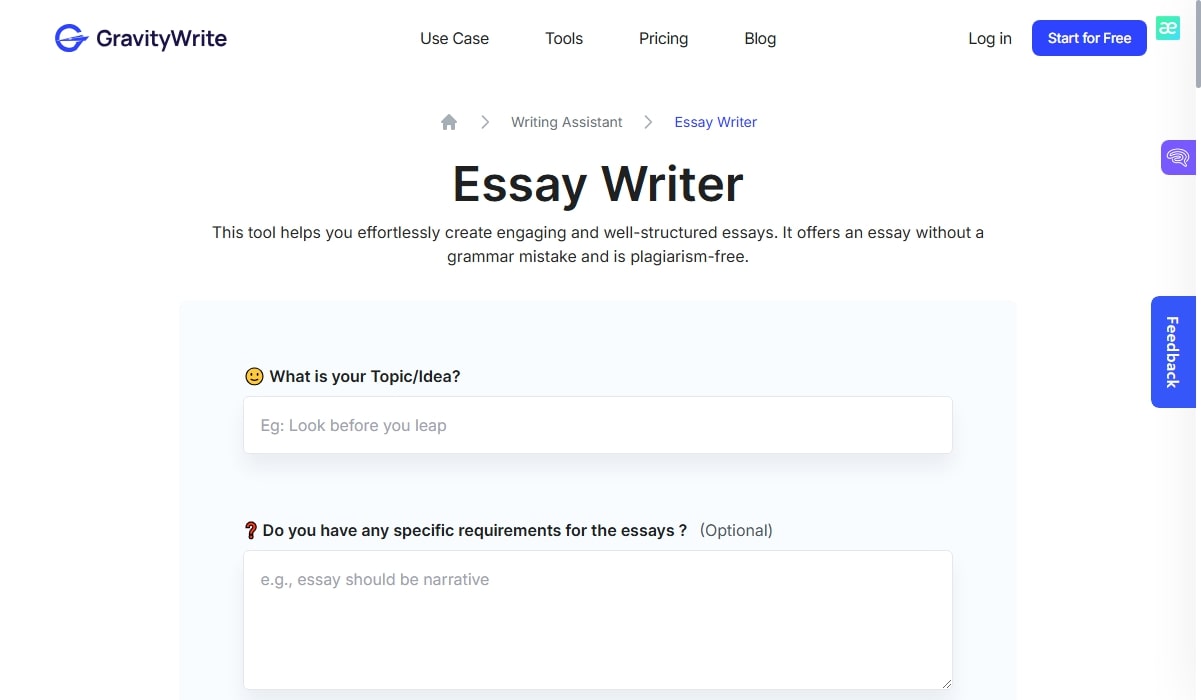The width and height of the screenshot is (1201, 700).
Task: Click the red question mark emoji
Action: coord(251,530)
